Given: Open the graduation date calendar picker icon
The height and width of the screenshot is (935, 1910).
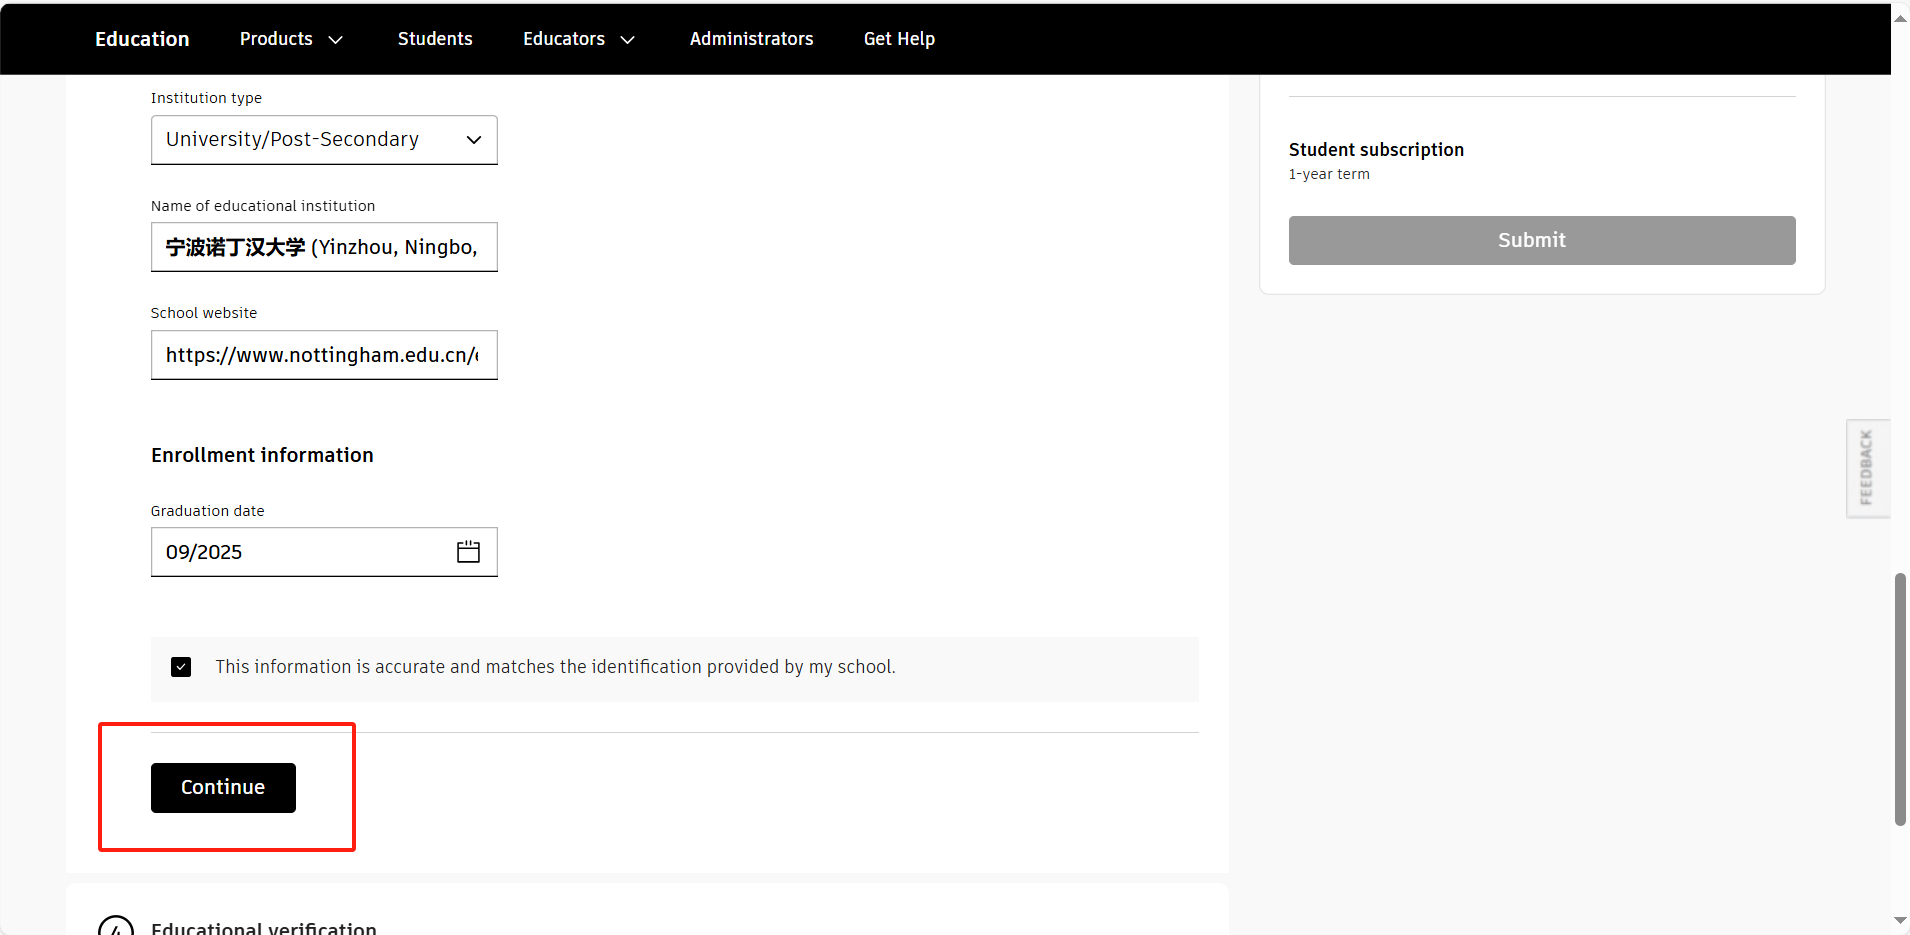Looking at the screenshot, I should pyautogui.click(x=468, y=552).
